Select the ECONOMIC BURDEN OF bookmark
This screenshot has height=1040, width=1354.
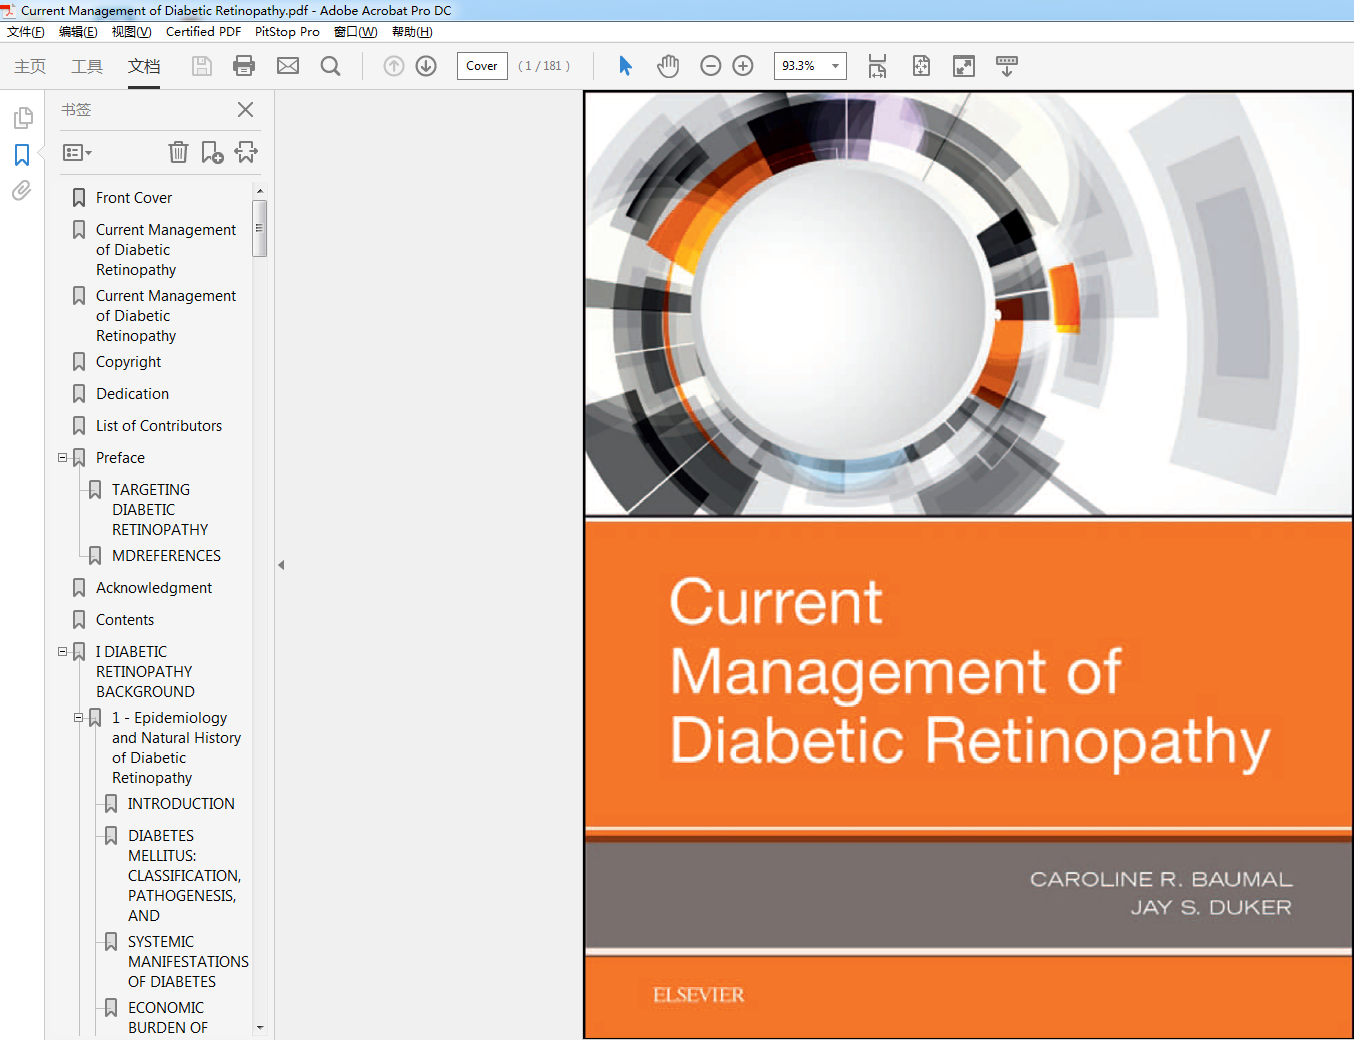coord(167,1018)
